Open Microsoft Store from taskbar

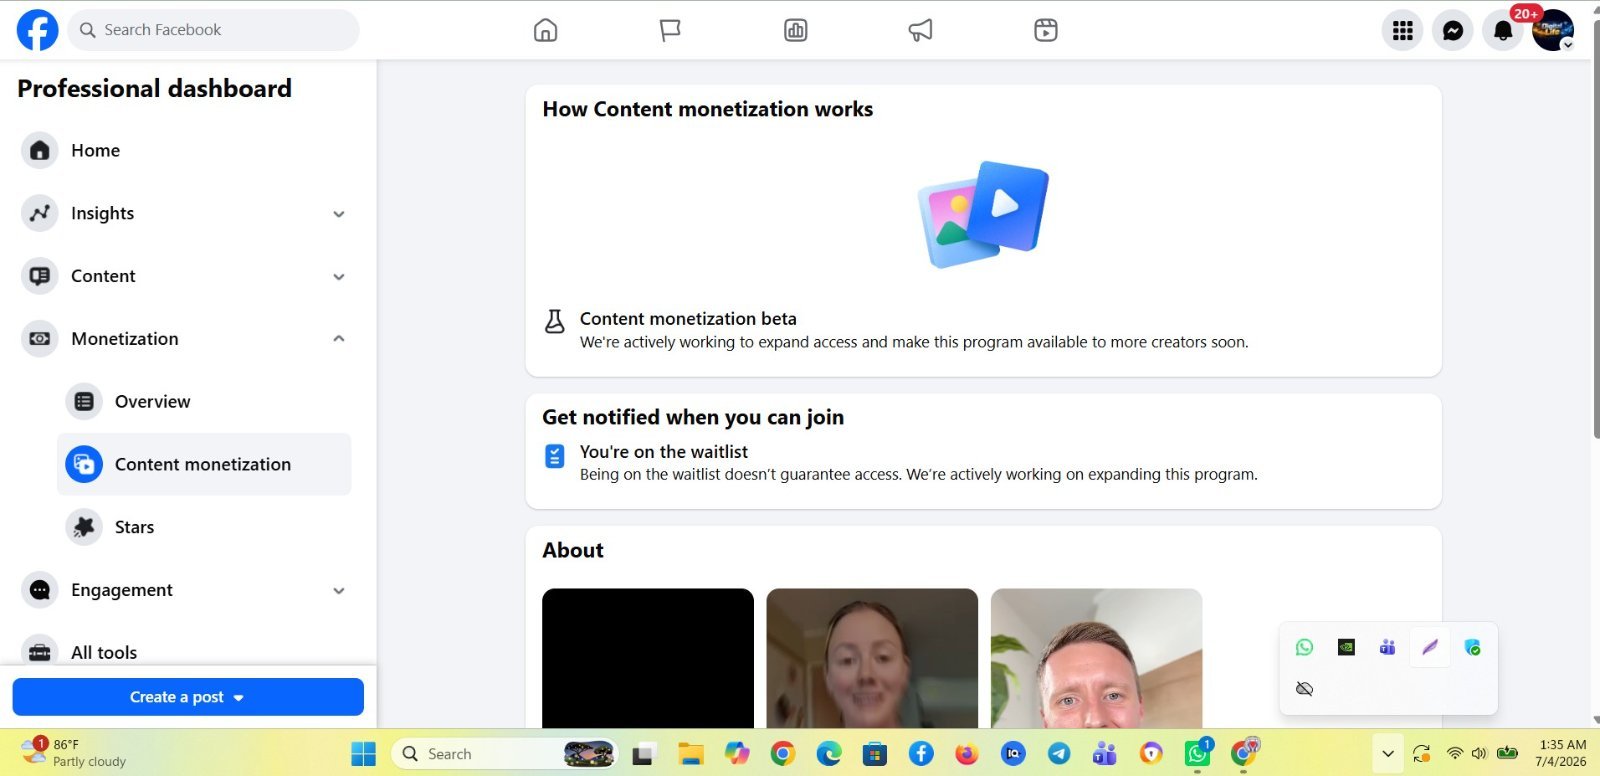[x=875, y=754]
